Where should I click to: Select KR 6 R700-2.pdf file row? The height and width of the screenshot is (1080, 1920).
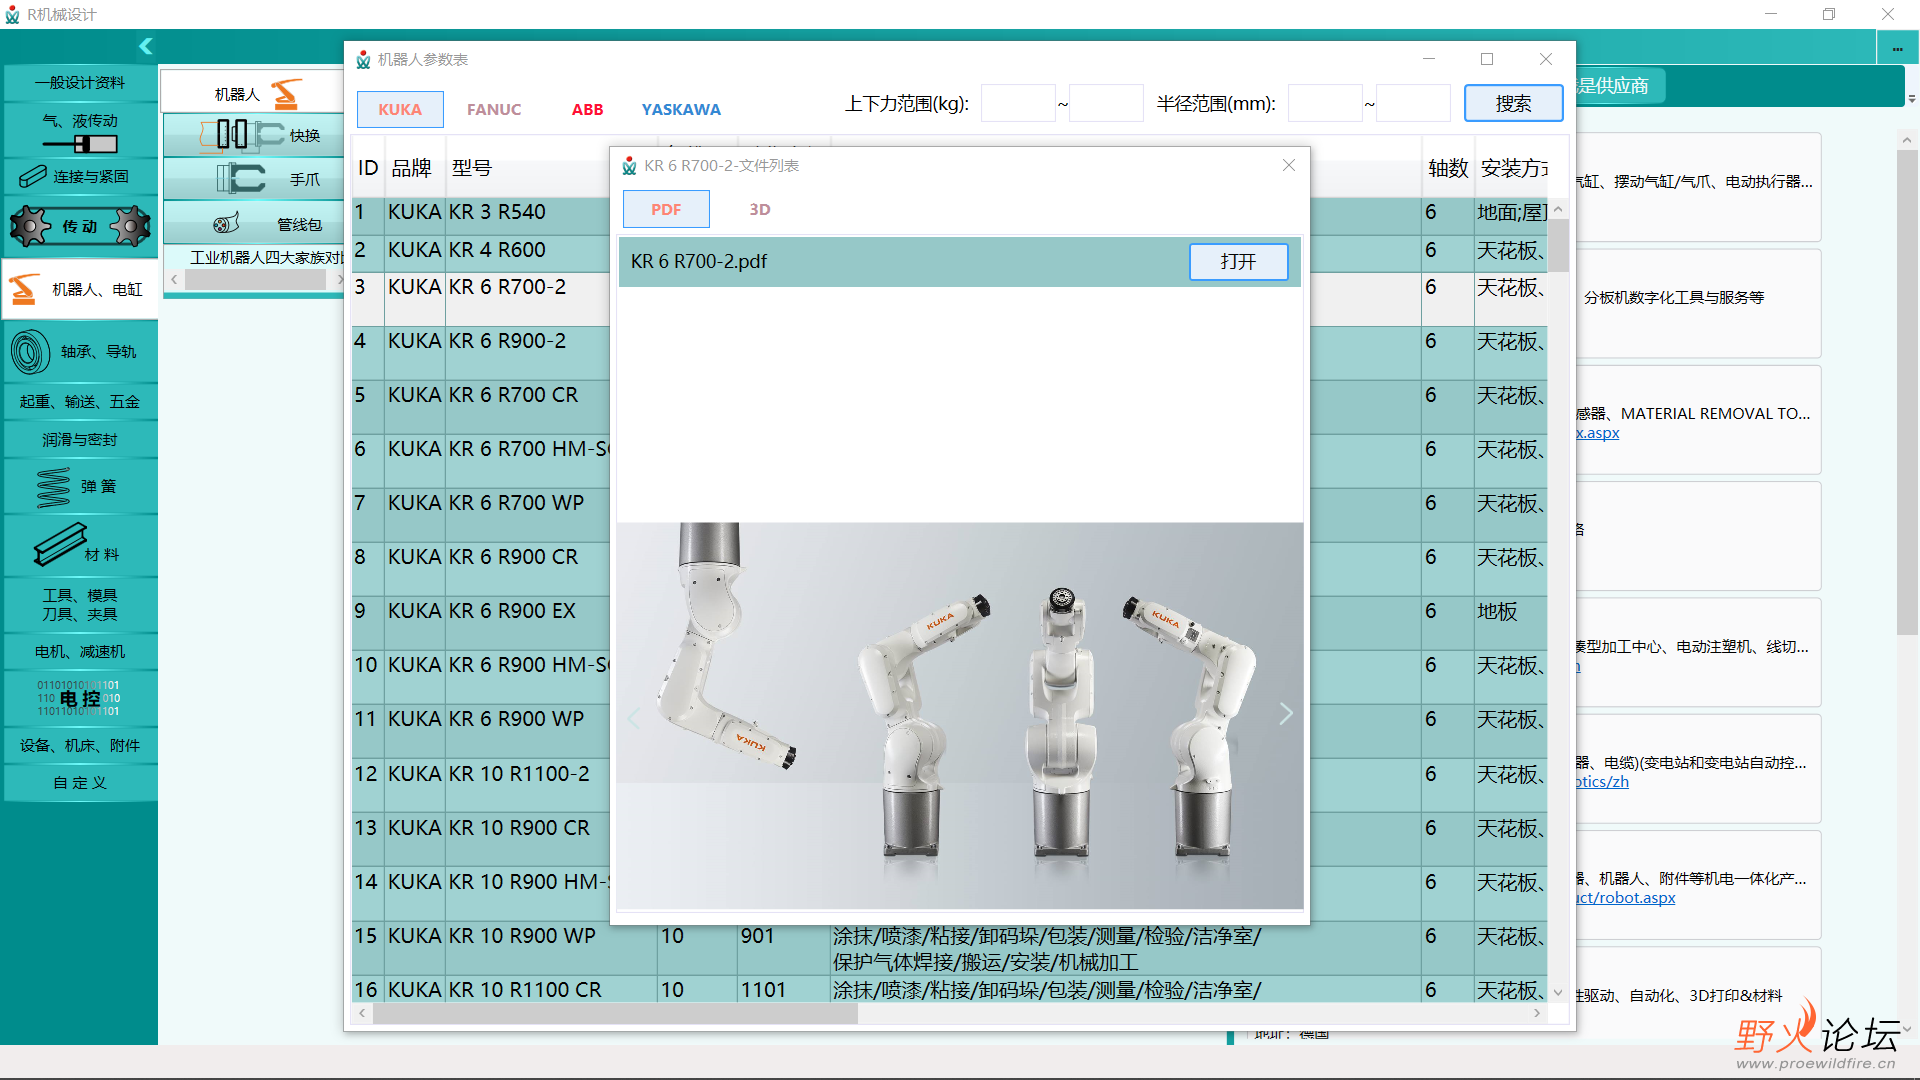[959, 262]
